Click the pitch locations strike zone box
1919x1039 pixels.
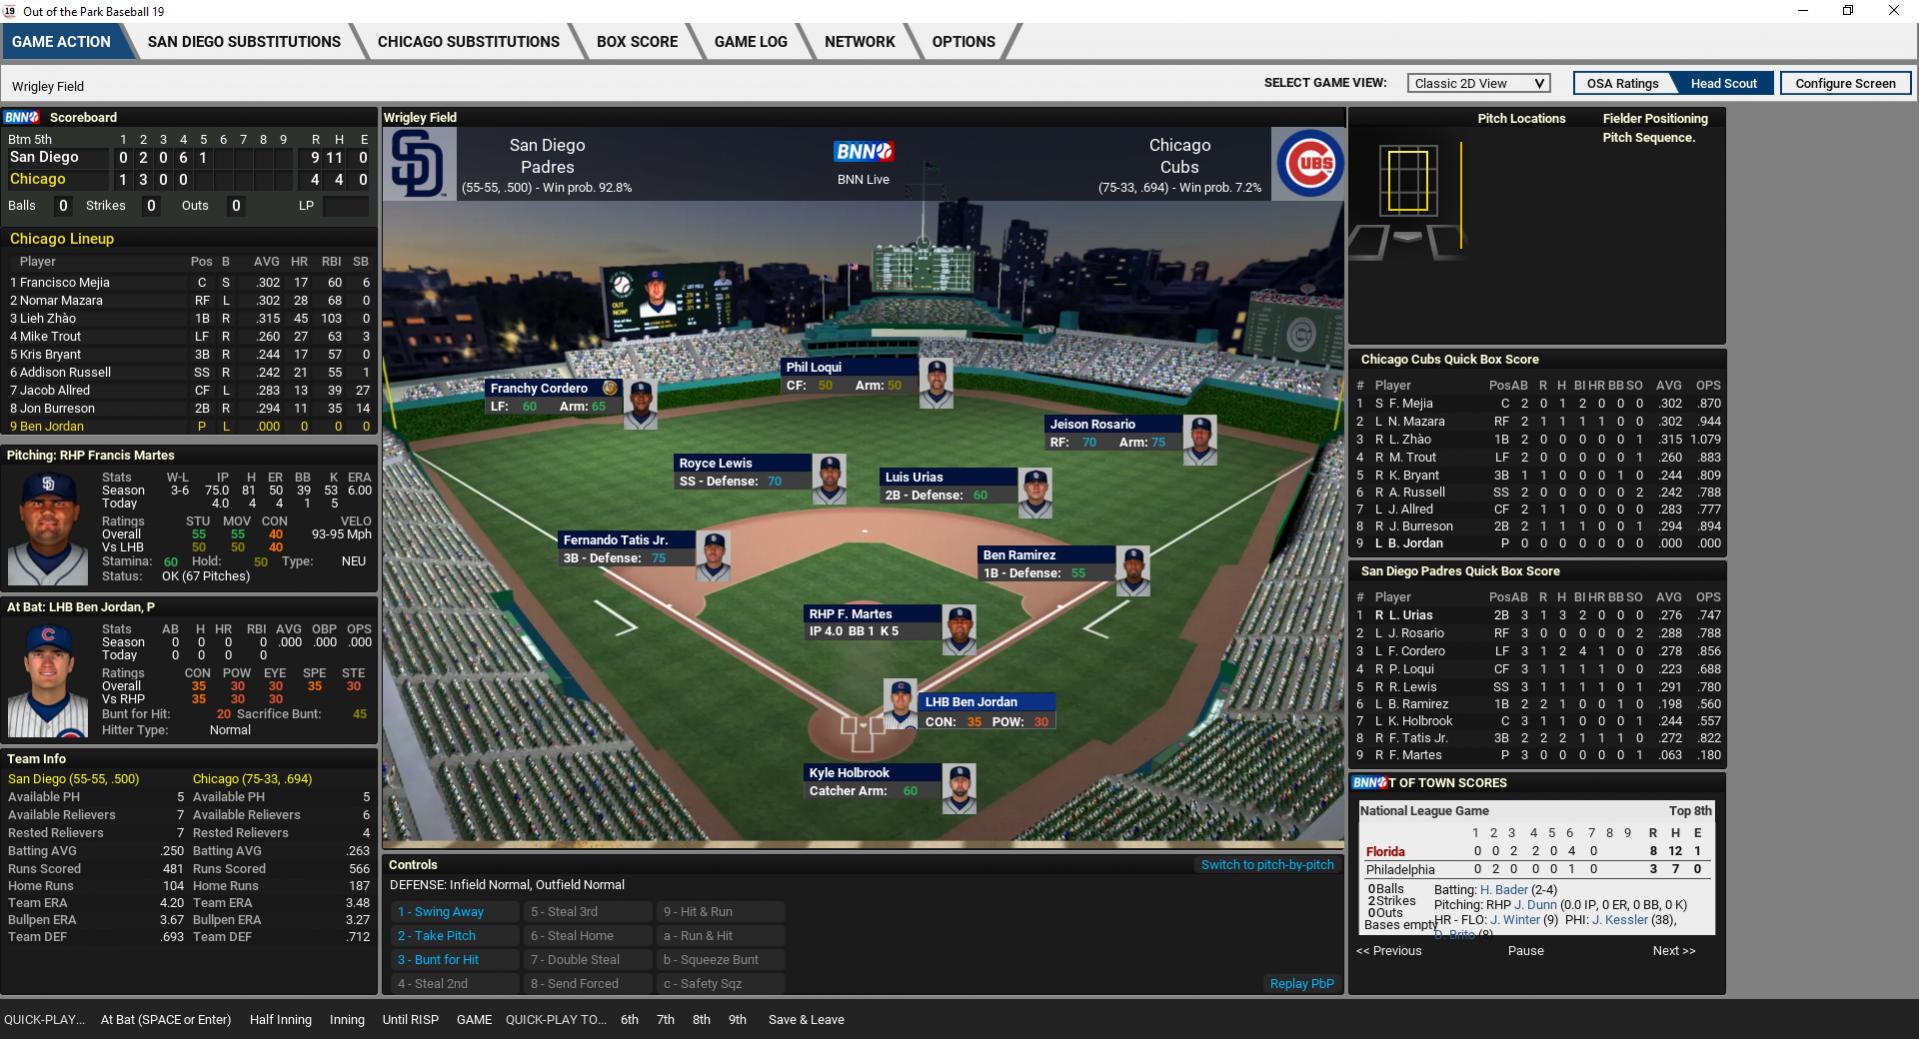coord(1408,180)
